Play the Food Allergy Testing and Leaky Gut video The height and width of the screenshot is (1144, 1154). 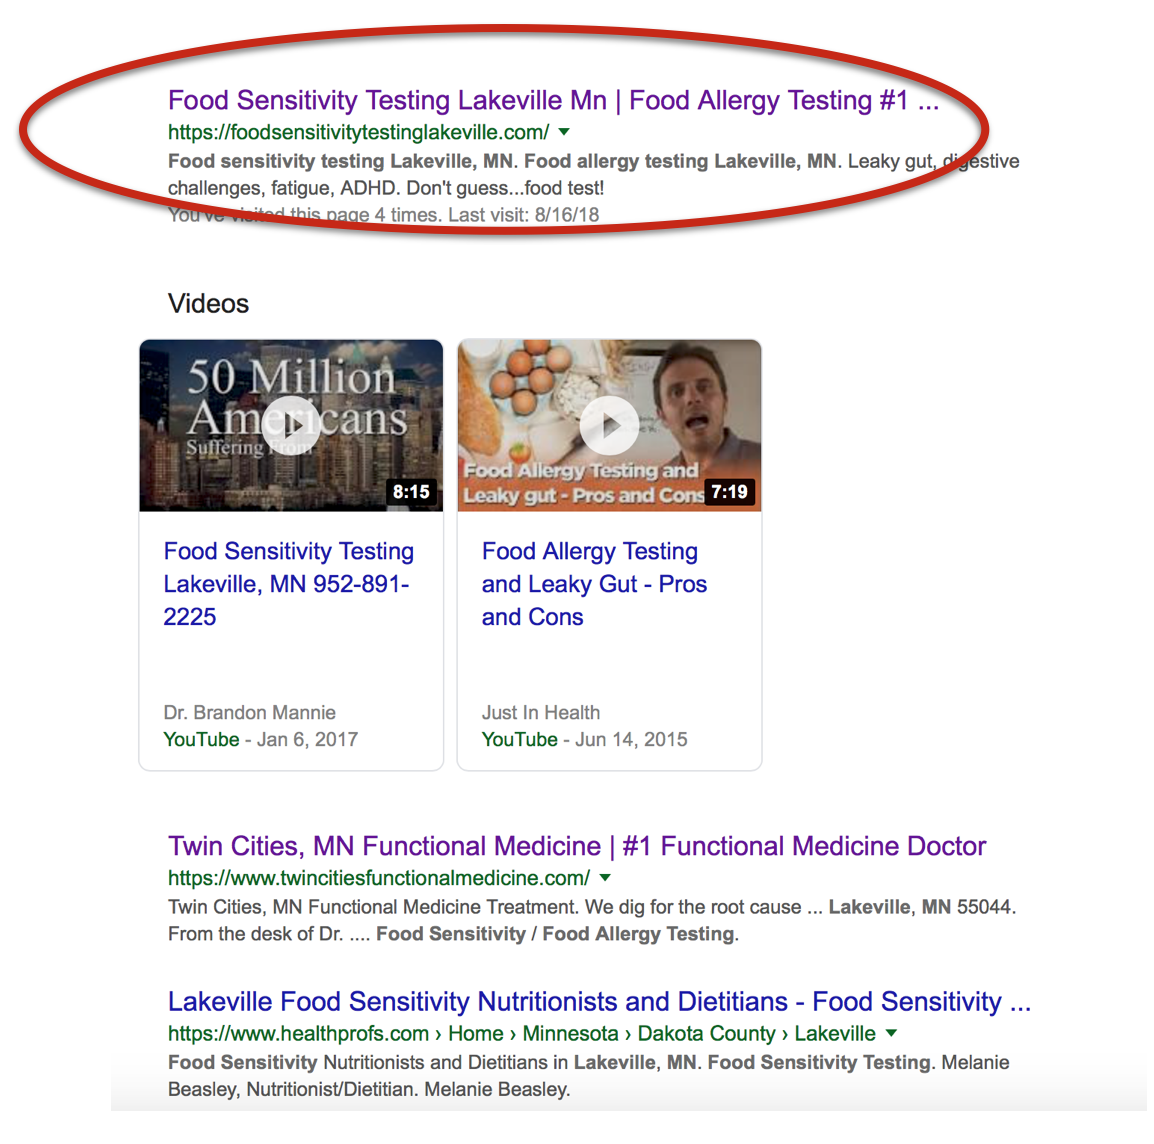point(609,425)
